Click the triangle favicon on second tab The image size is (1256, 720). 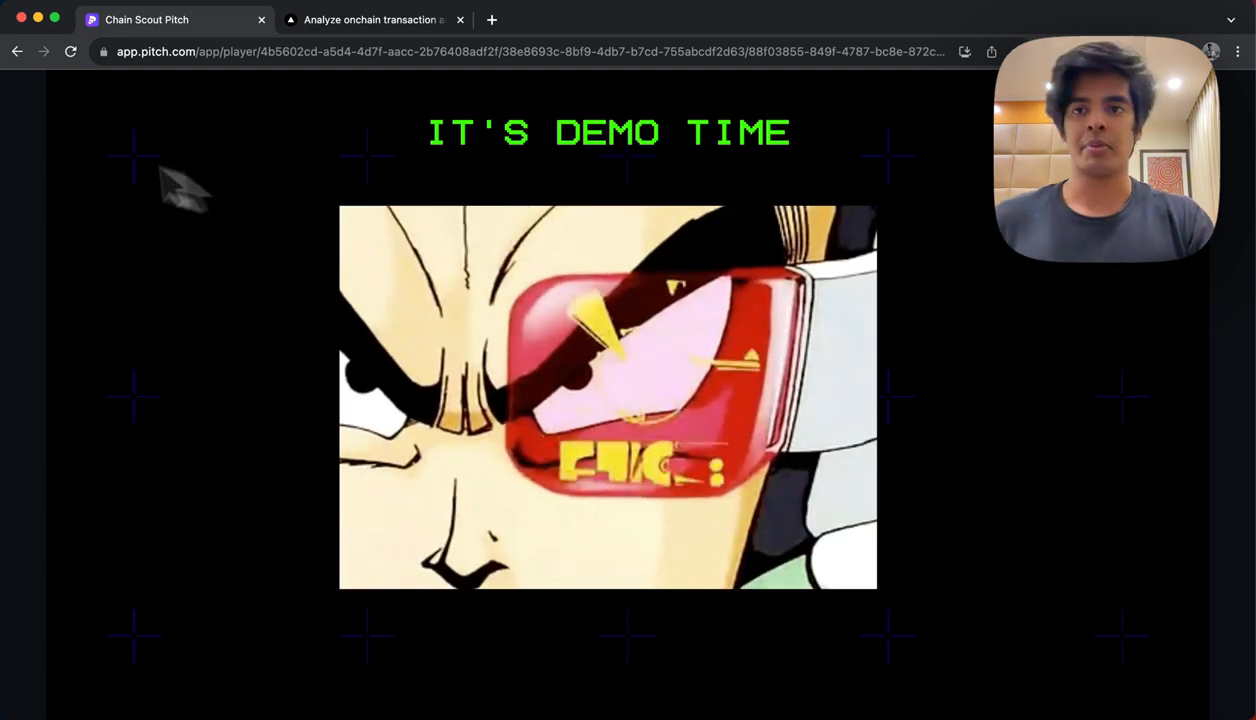click(x=291, y=19)
